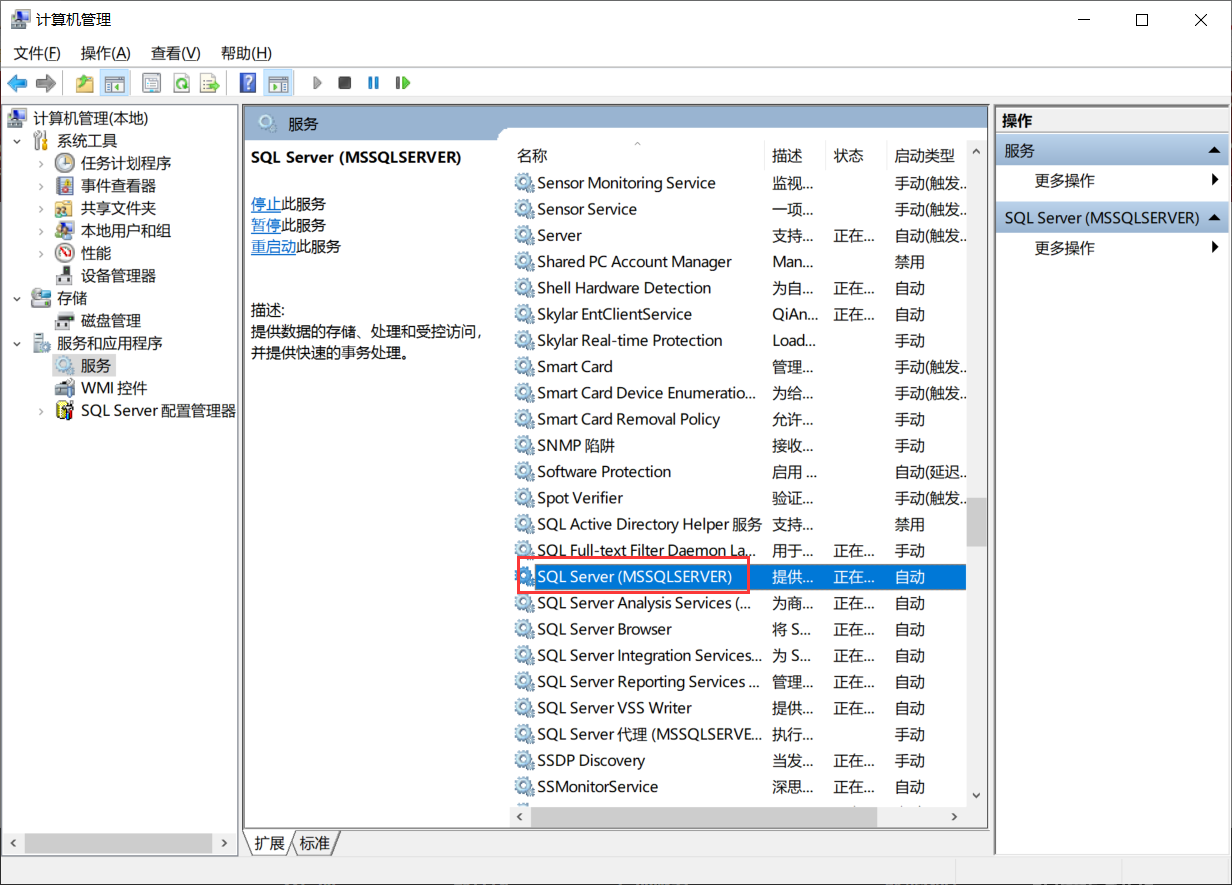Screen dimensions: 1232x885
Task: Collapse the 系统工具 tree node
Action: (x=17, y=141)
